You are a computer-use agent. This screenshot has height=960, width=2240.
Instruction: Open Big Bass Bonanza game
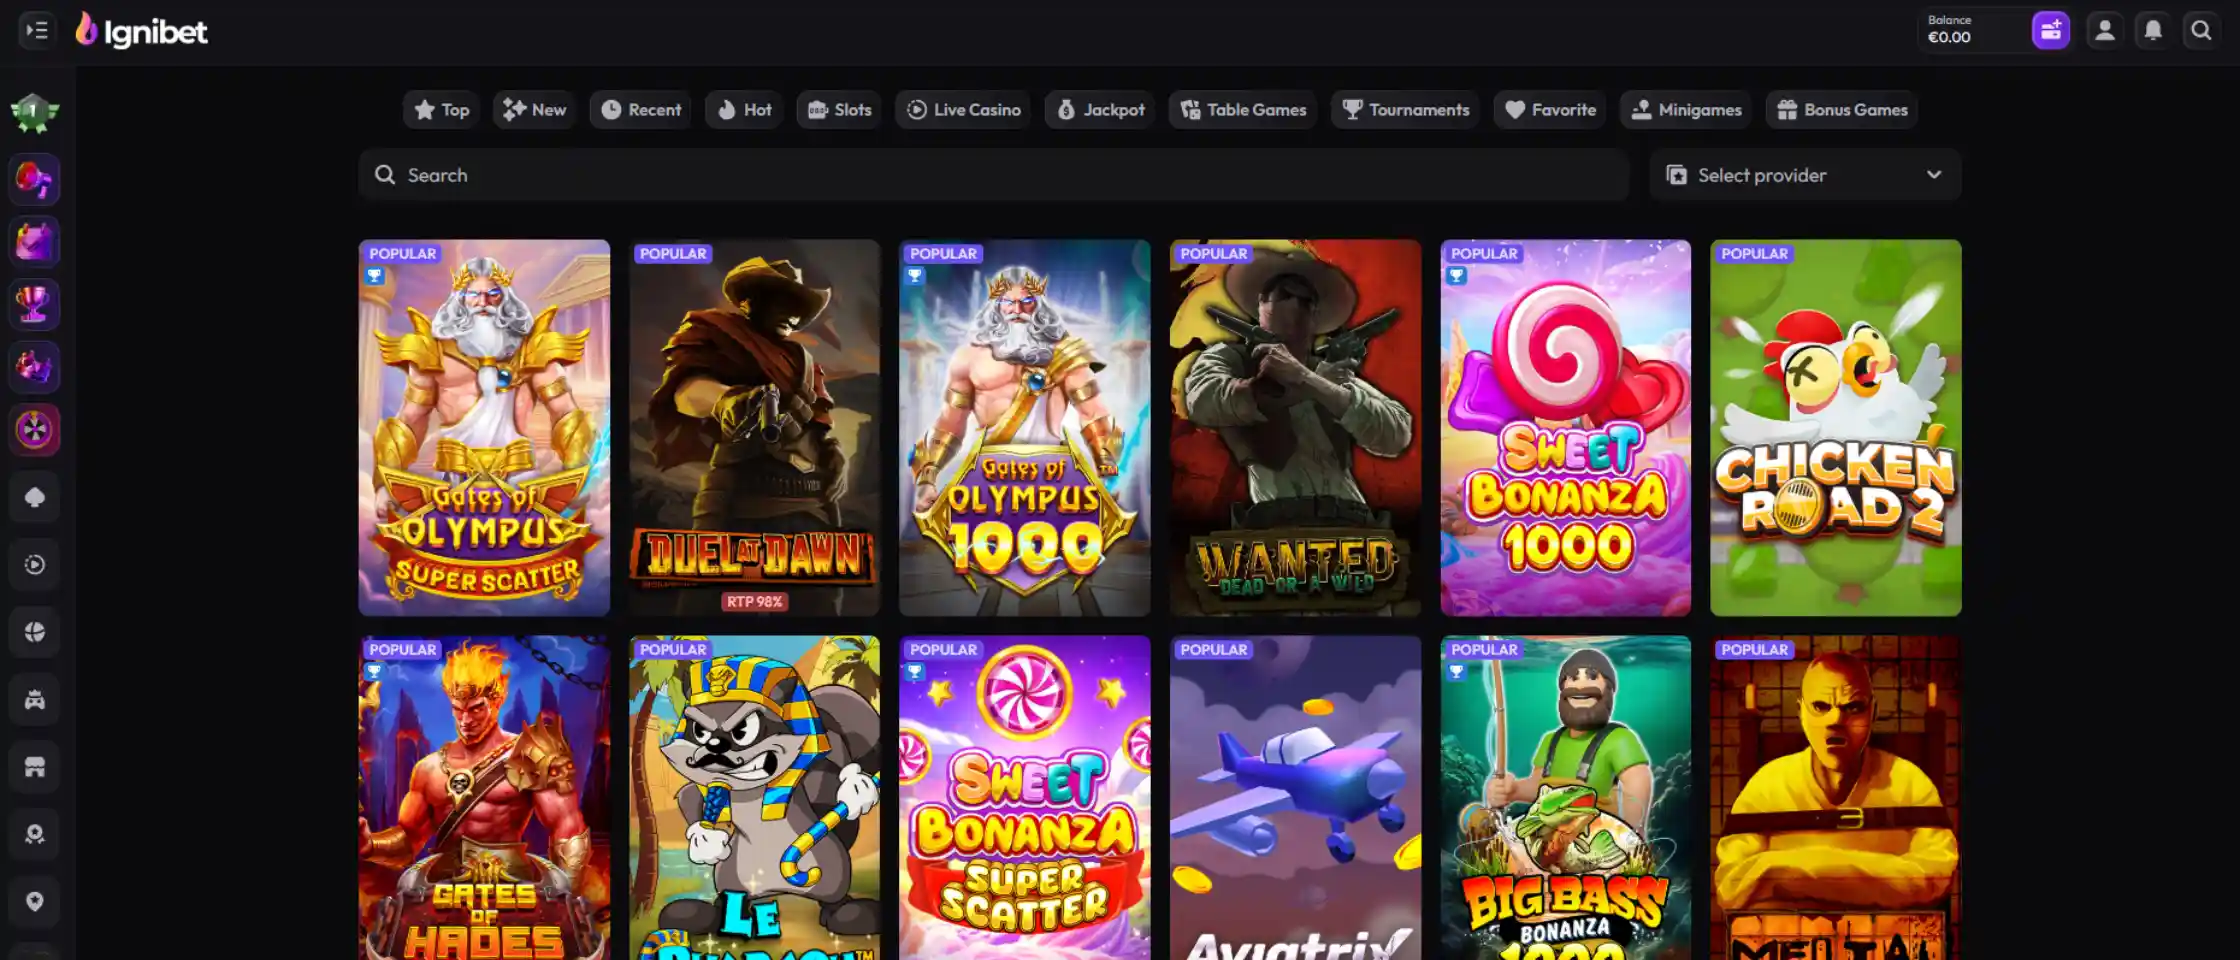click(1566, 798)
